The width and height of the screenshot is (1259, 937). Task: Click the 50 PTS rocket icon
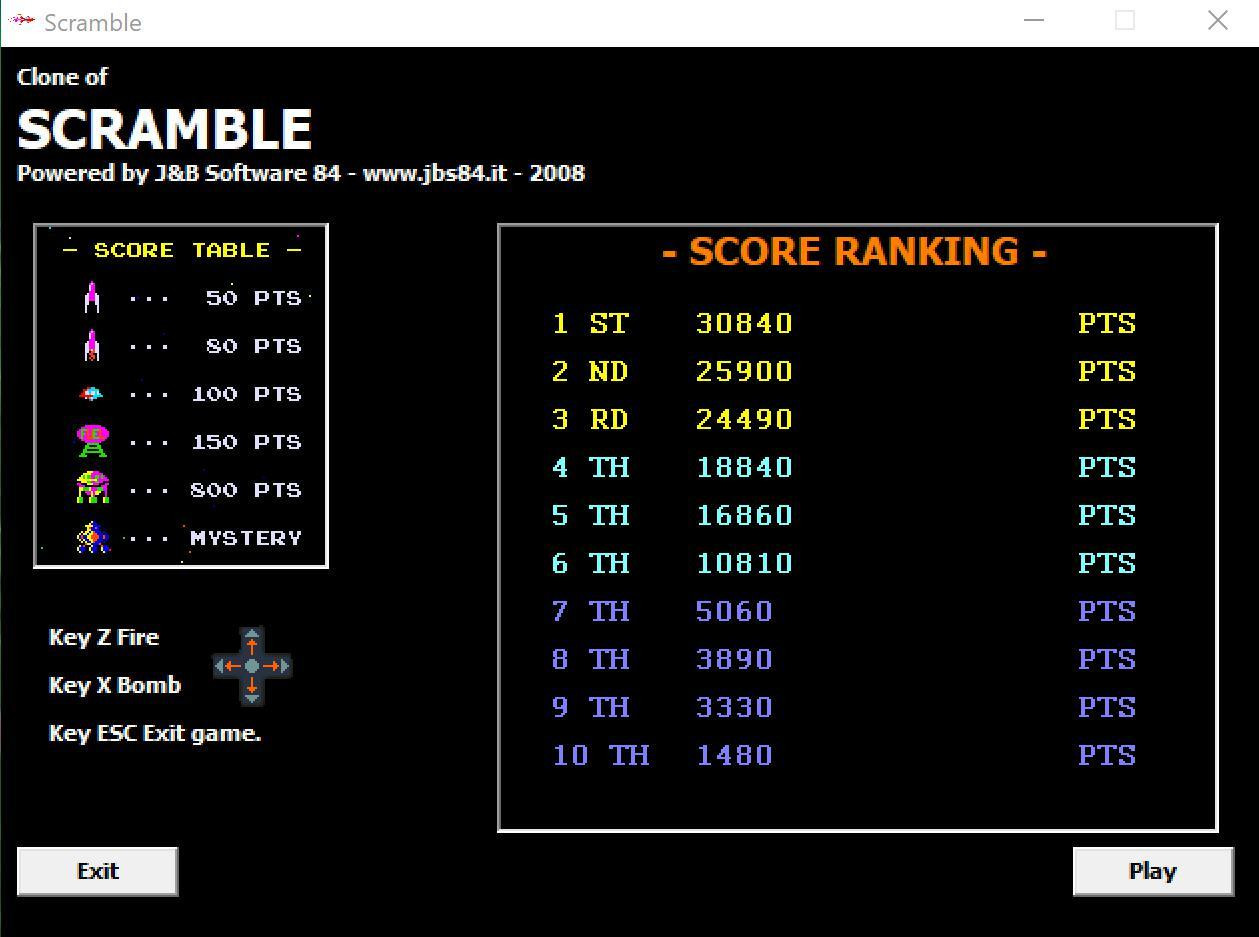click(92, 297)
